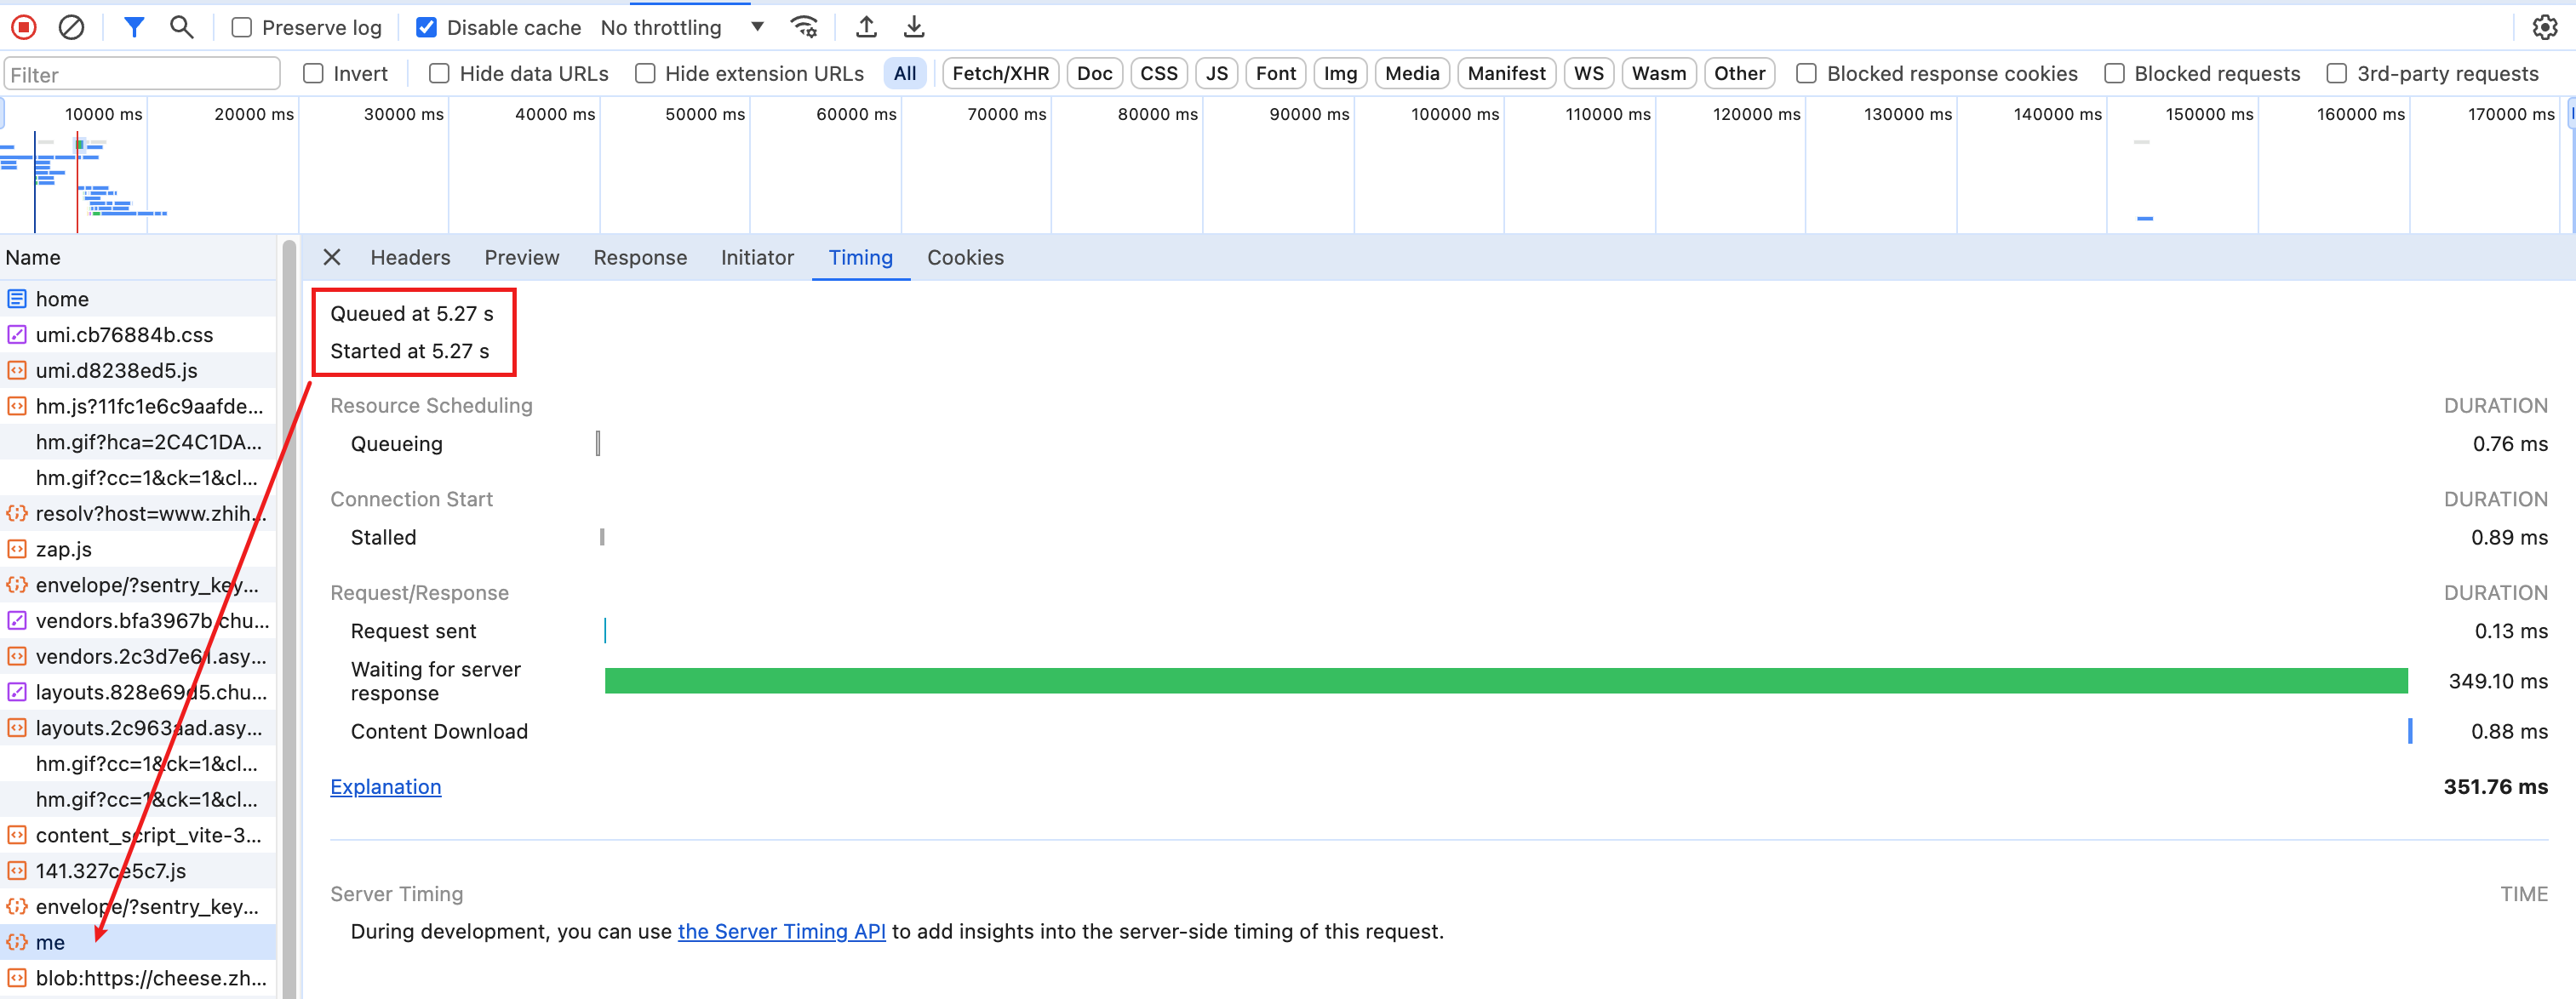Stop recording network log

(x=24, y=27)
